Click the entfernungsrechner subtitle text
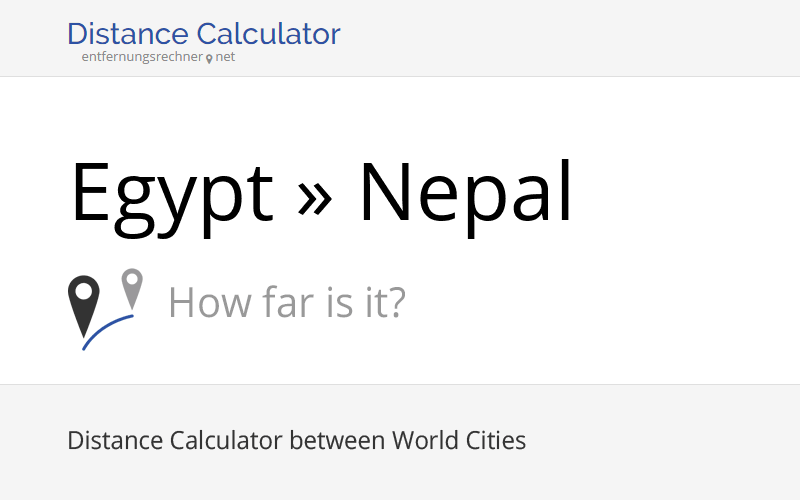Image resolution: width=800 pixels, height=500 pixels. (x=142, y=57)
